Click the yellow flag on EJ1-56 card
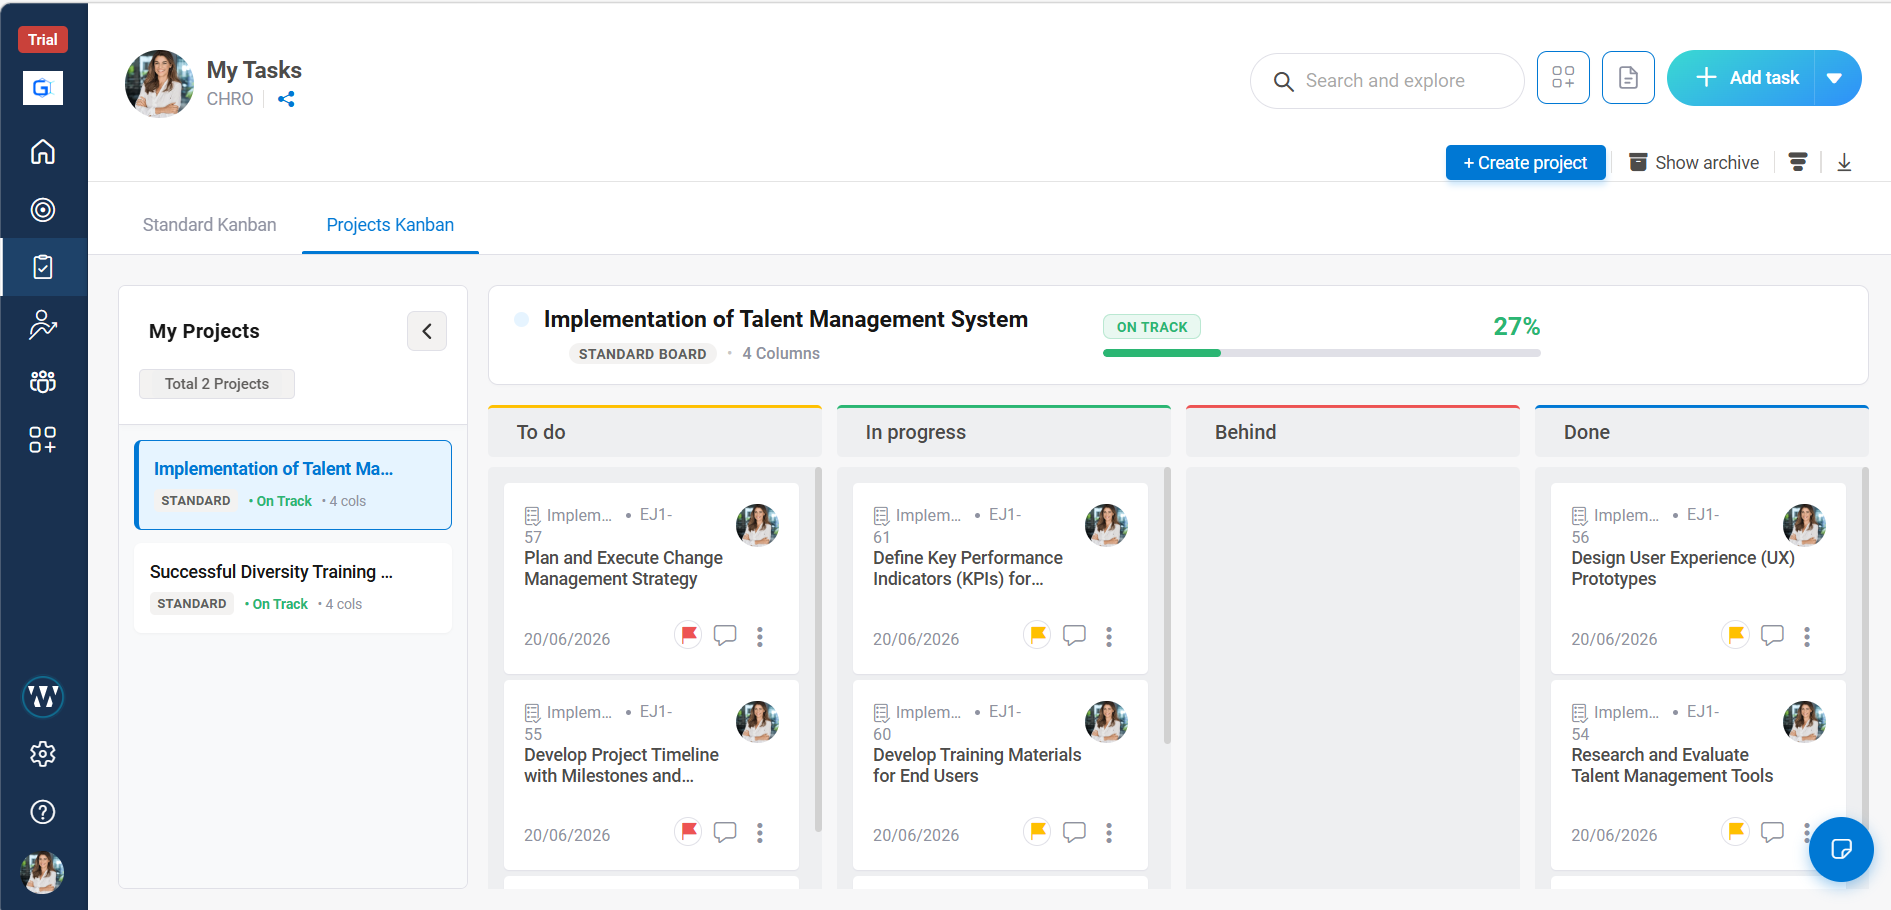The width and height of the screenshot is (1891, 910). click(1736, 635)
